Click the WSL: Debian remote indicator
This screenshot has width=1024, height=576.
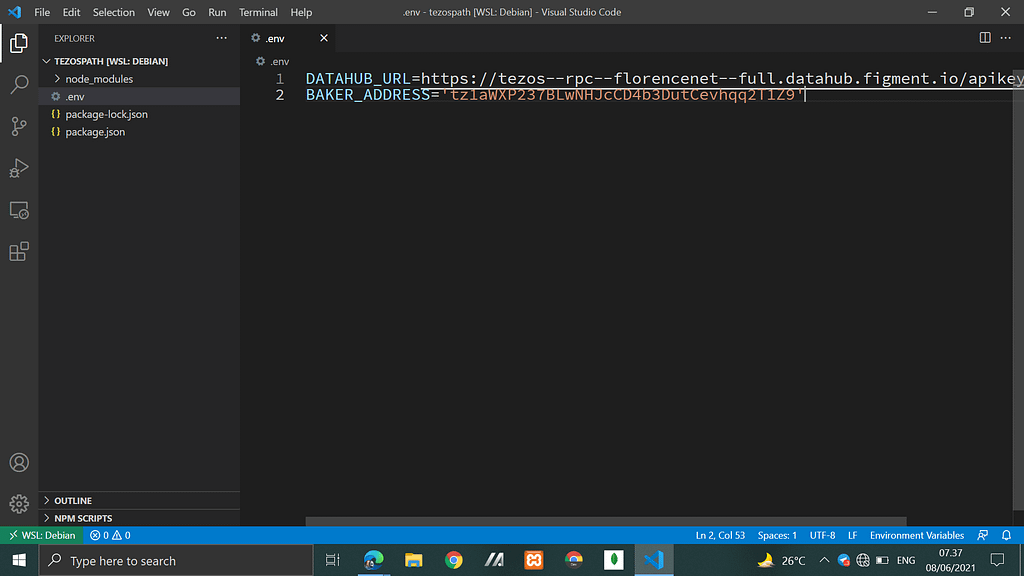point(42,535)
